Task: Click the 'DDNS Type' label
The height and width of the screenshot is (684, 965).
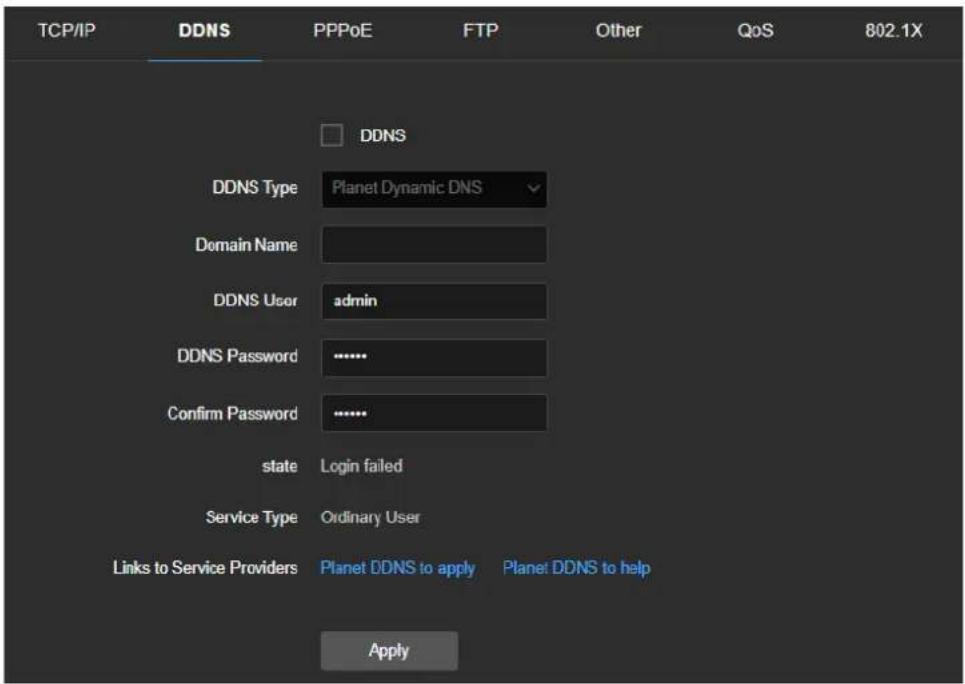Action: point(255,188)
